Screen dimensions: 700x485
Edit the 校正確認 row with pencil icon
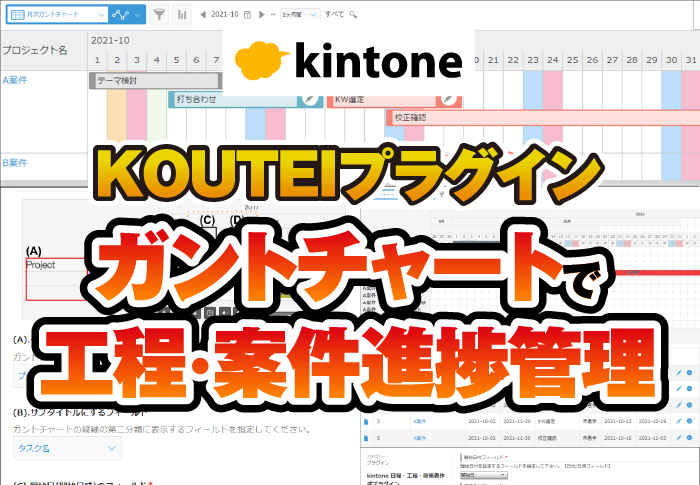679,438
